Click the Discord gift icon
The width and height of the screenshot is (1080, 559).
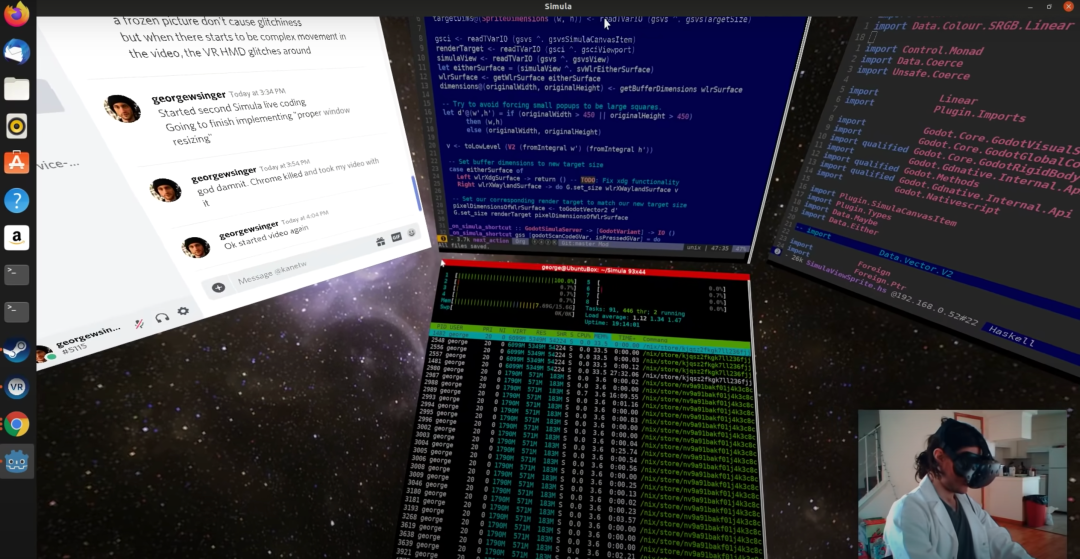pyautogui.click(x=380, y=241)
